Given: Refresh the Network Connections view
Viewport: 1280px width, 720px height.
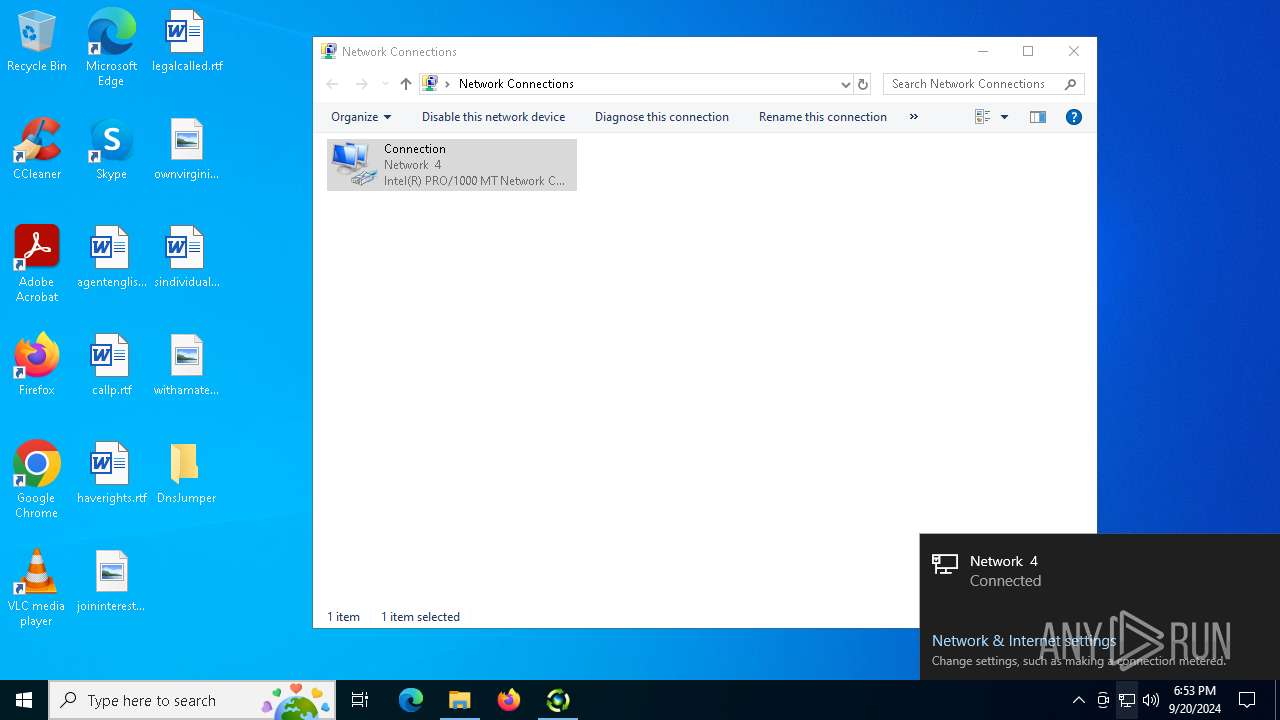Looking at the screenshot, I should coord(863,84).
